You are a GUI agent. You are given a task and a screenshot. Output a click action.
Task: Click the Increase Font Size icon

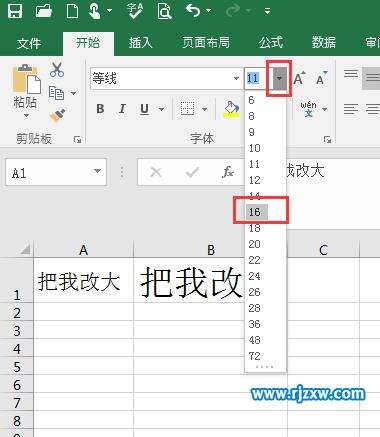click(x=299, y=78)
